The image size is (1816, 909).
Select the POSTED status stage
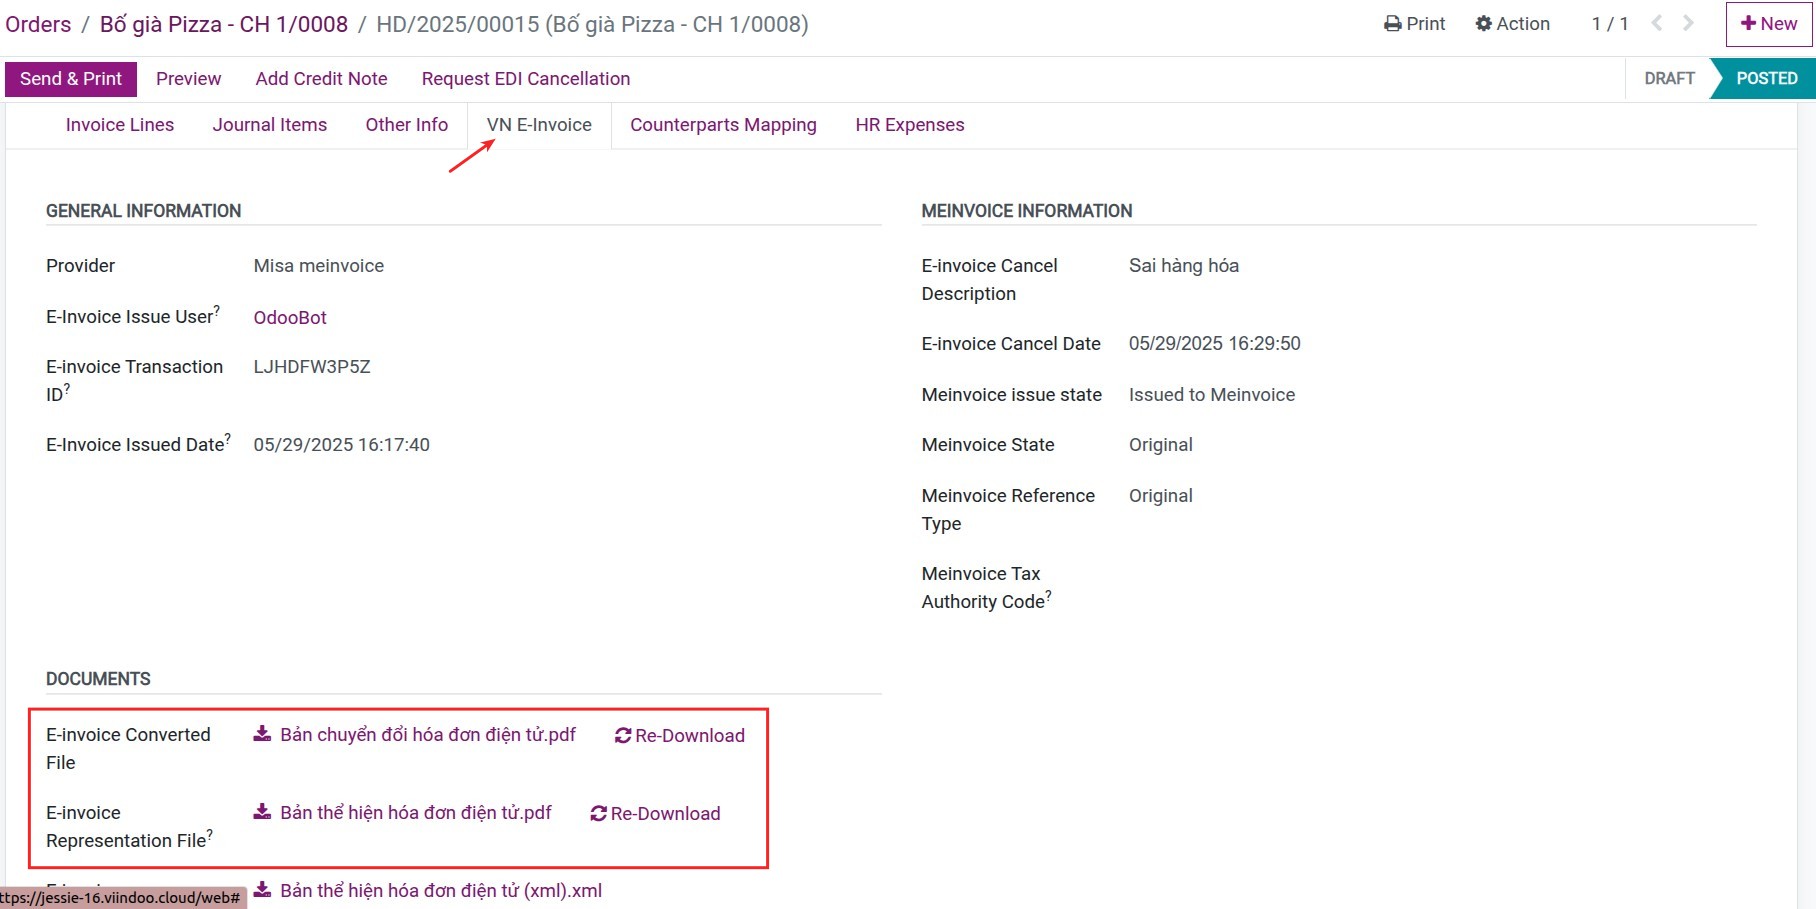coord(1766,79)
